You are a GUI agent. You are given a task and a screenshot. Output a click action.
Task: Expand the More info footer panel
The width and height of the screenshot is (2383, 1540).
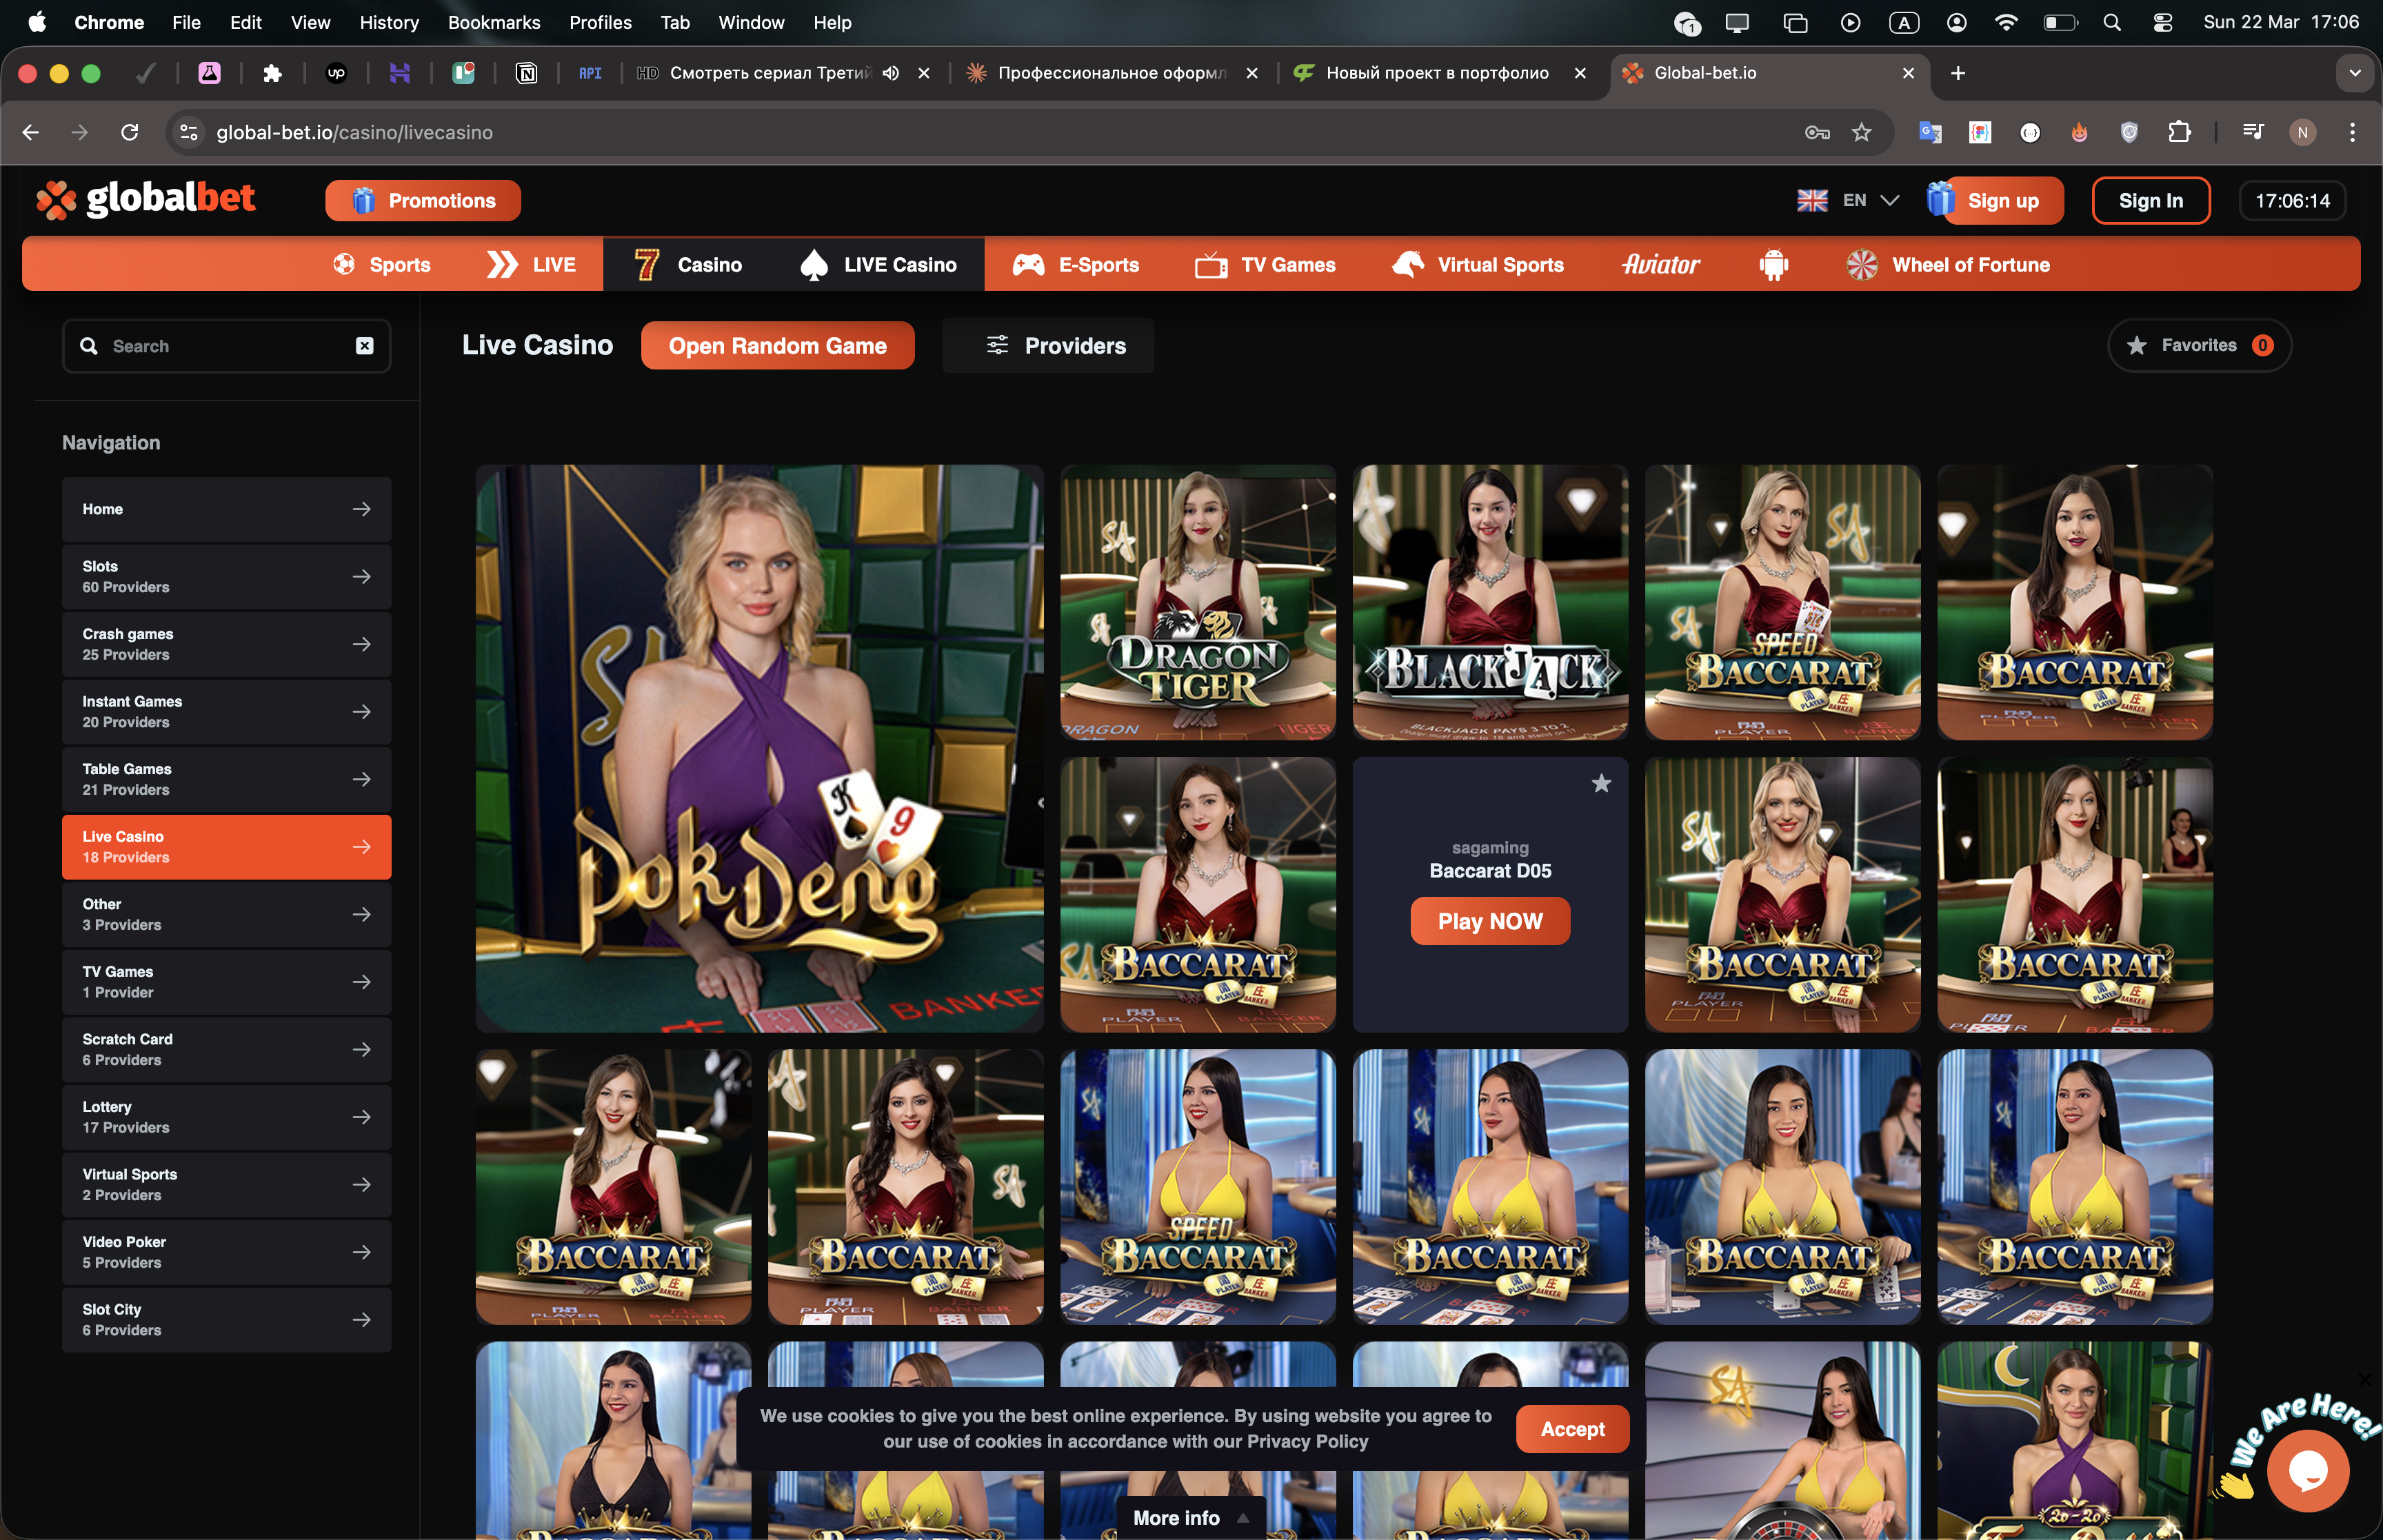(1190, 1517)
